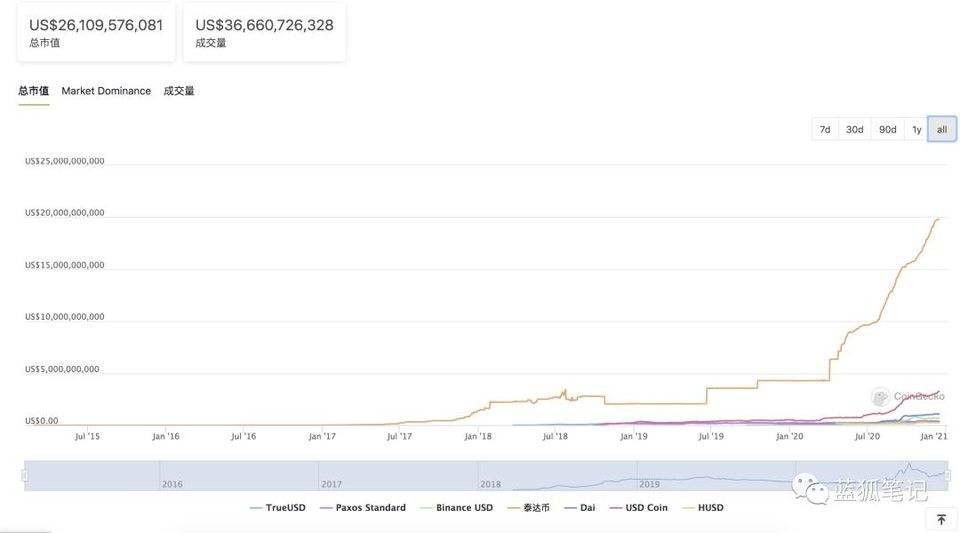960x533 pixels.
Task: Switch to the 成交量 tab
Action: coord(179,91)
